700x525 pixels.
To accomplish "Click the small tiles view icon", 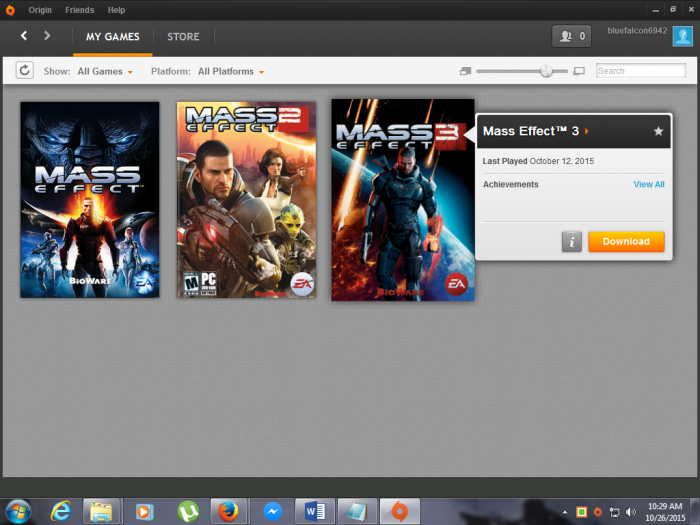I will tap(465, 71).
